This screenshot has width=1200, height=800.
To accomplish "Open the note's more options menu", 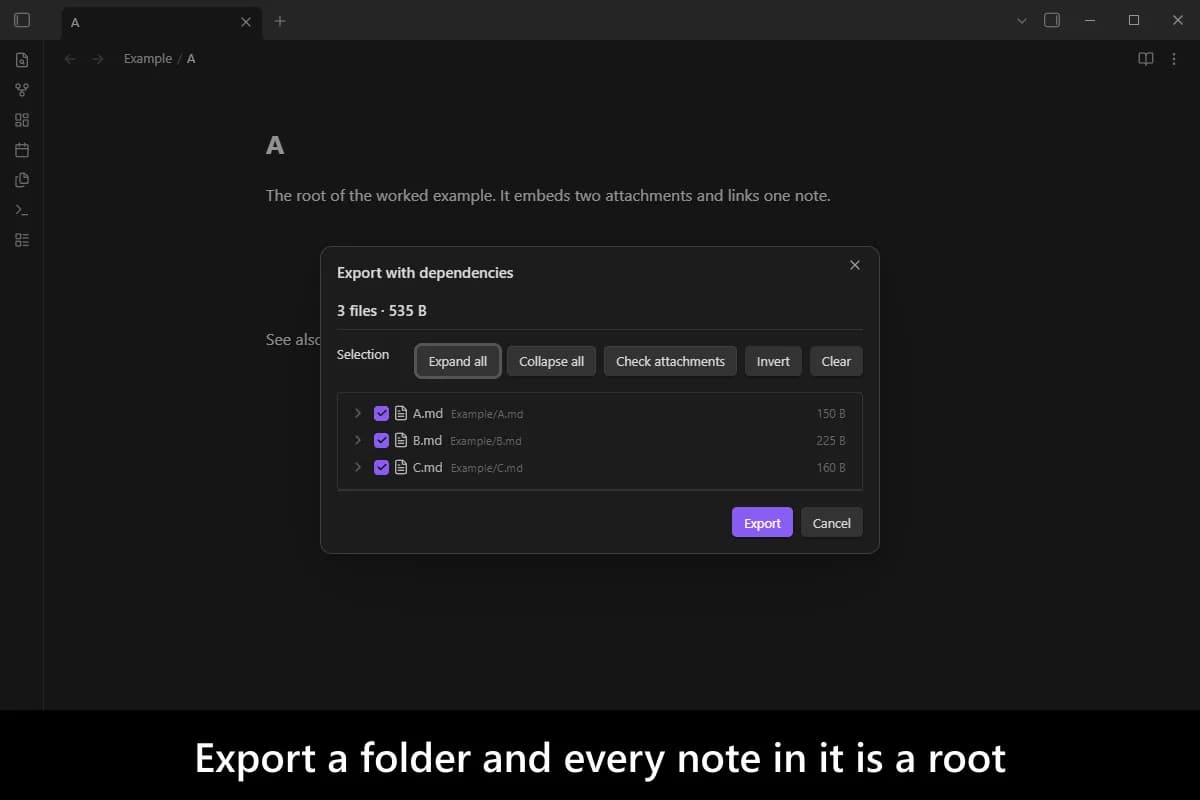I will click(1174, 59).
